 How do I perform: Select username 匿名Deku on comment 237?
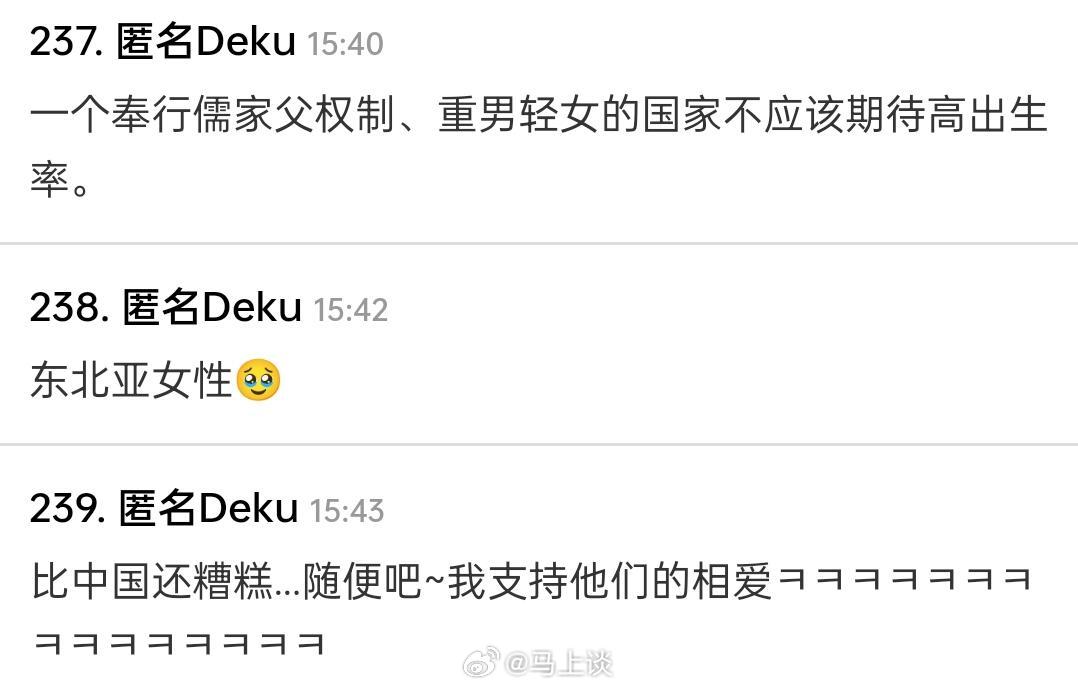(x=206, y=41)
